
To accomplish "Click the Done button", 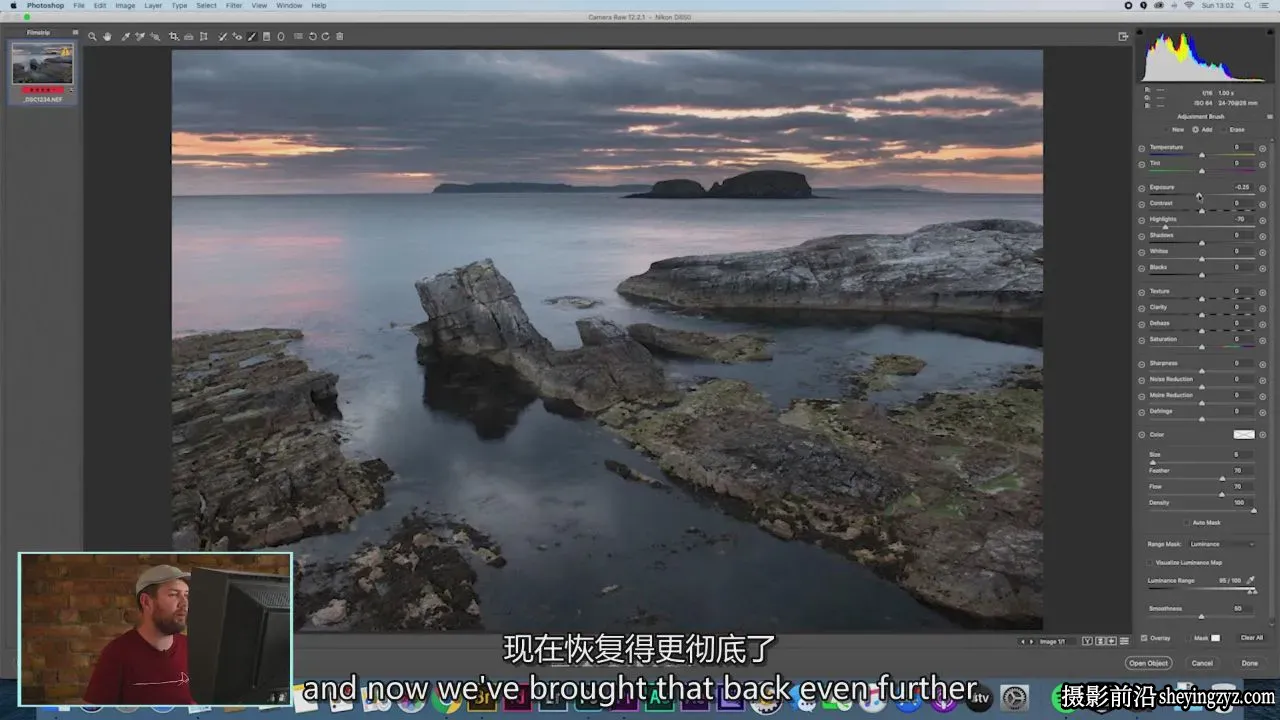I will (1250, 663).
